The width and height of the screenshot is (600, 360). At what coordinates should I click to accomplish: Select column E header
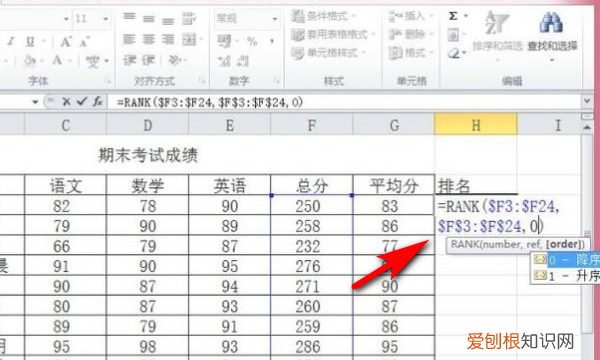(230, 125)
